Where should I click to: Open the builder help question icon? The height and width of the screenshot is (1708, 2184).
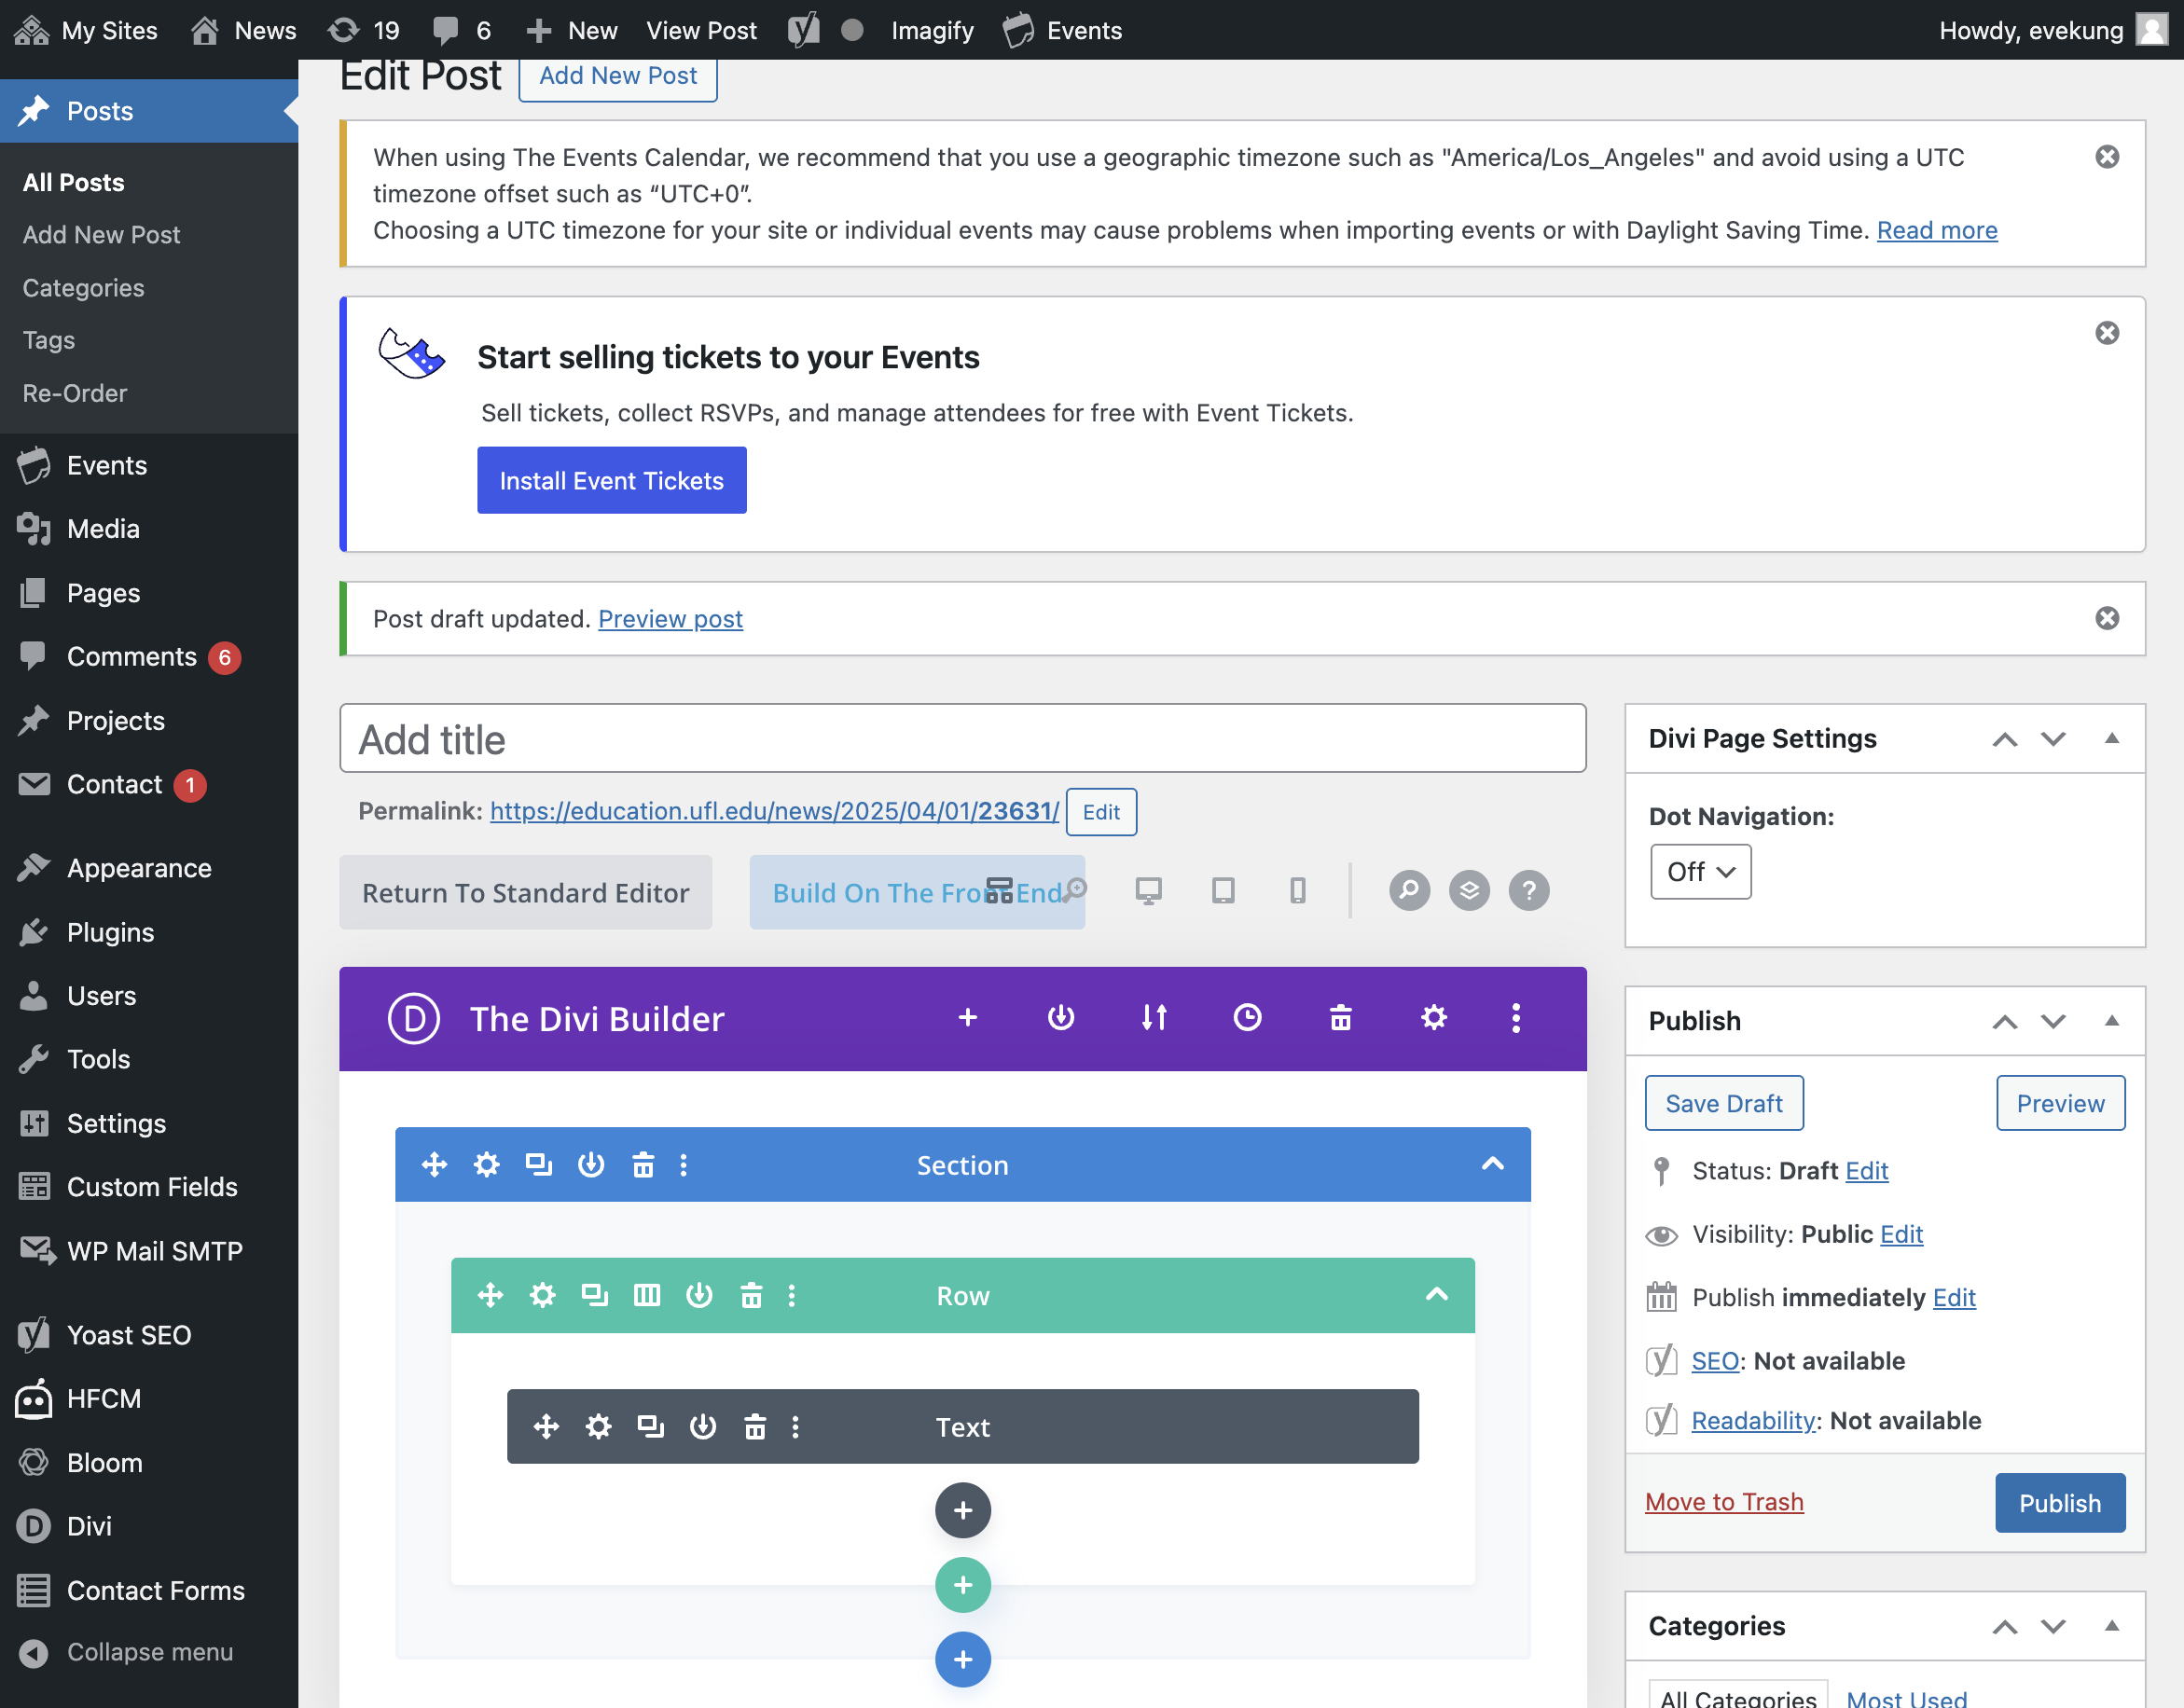1529,890
